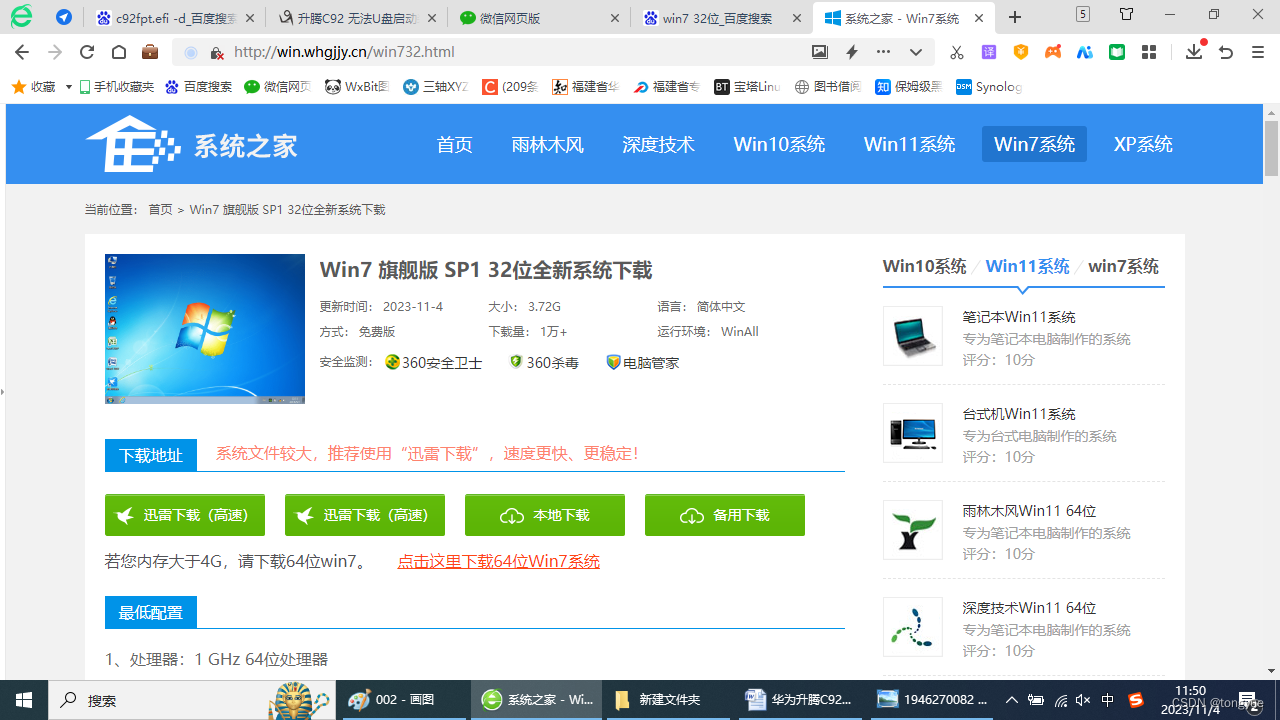
Task: Click the 首页 breadcrumb link
Action: [x=160, y=210]
